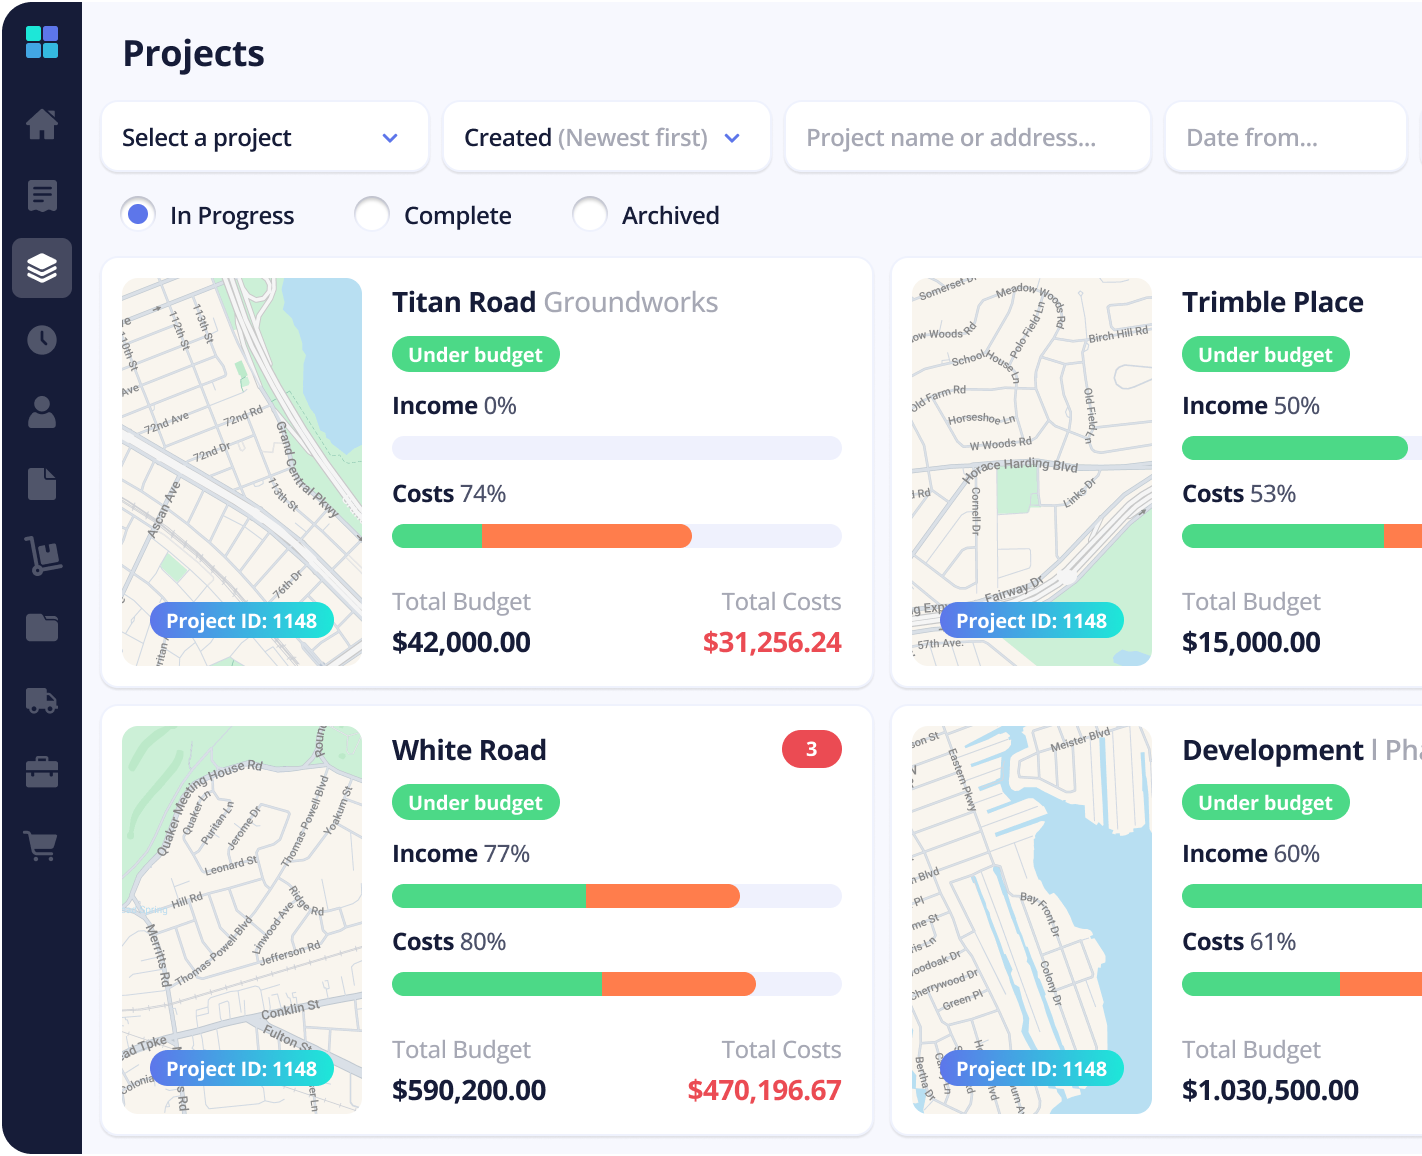Click the red 3 notification badge
The width and height of the screenshot is (1422, 1156).
[811, 749]
